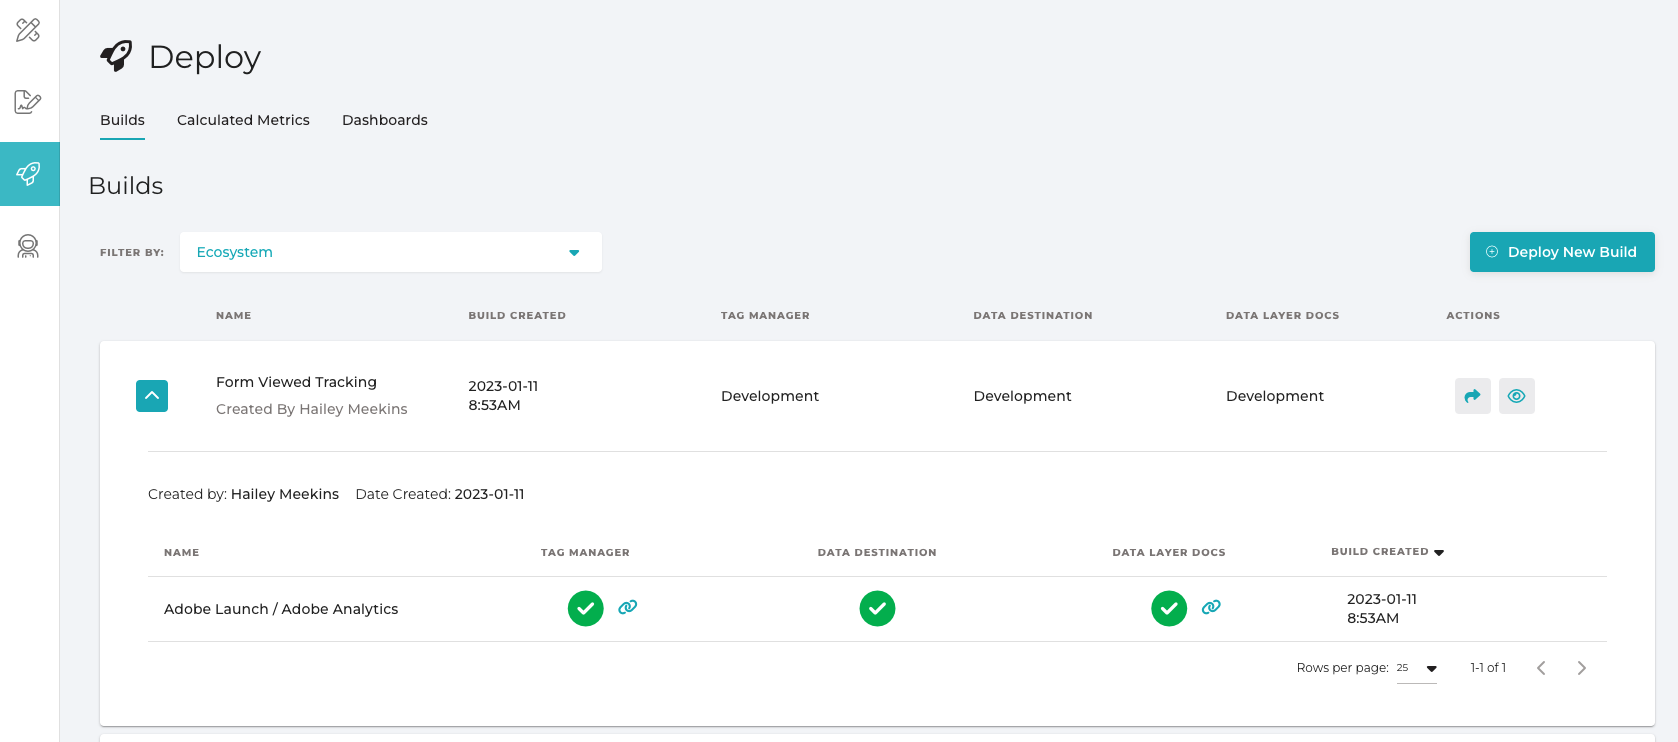Click inner table Data Layer Docs header
Image resolution: width=1678 pixels, height=742 pixels.
point(1169,553)
